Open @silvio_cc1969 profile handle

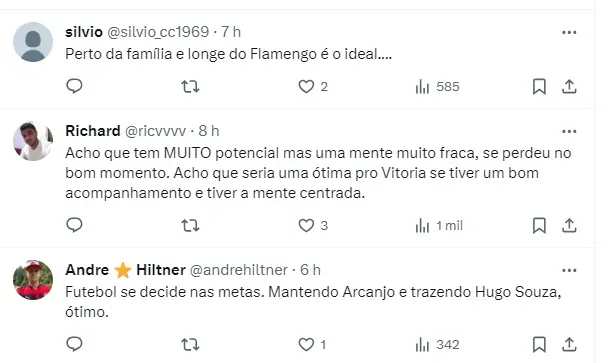click(x=158, y=32)
